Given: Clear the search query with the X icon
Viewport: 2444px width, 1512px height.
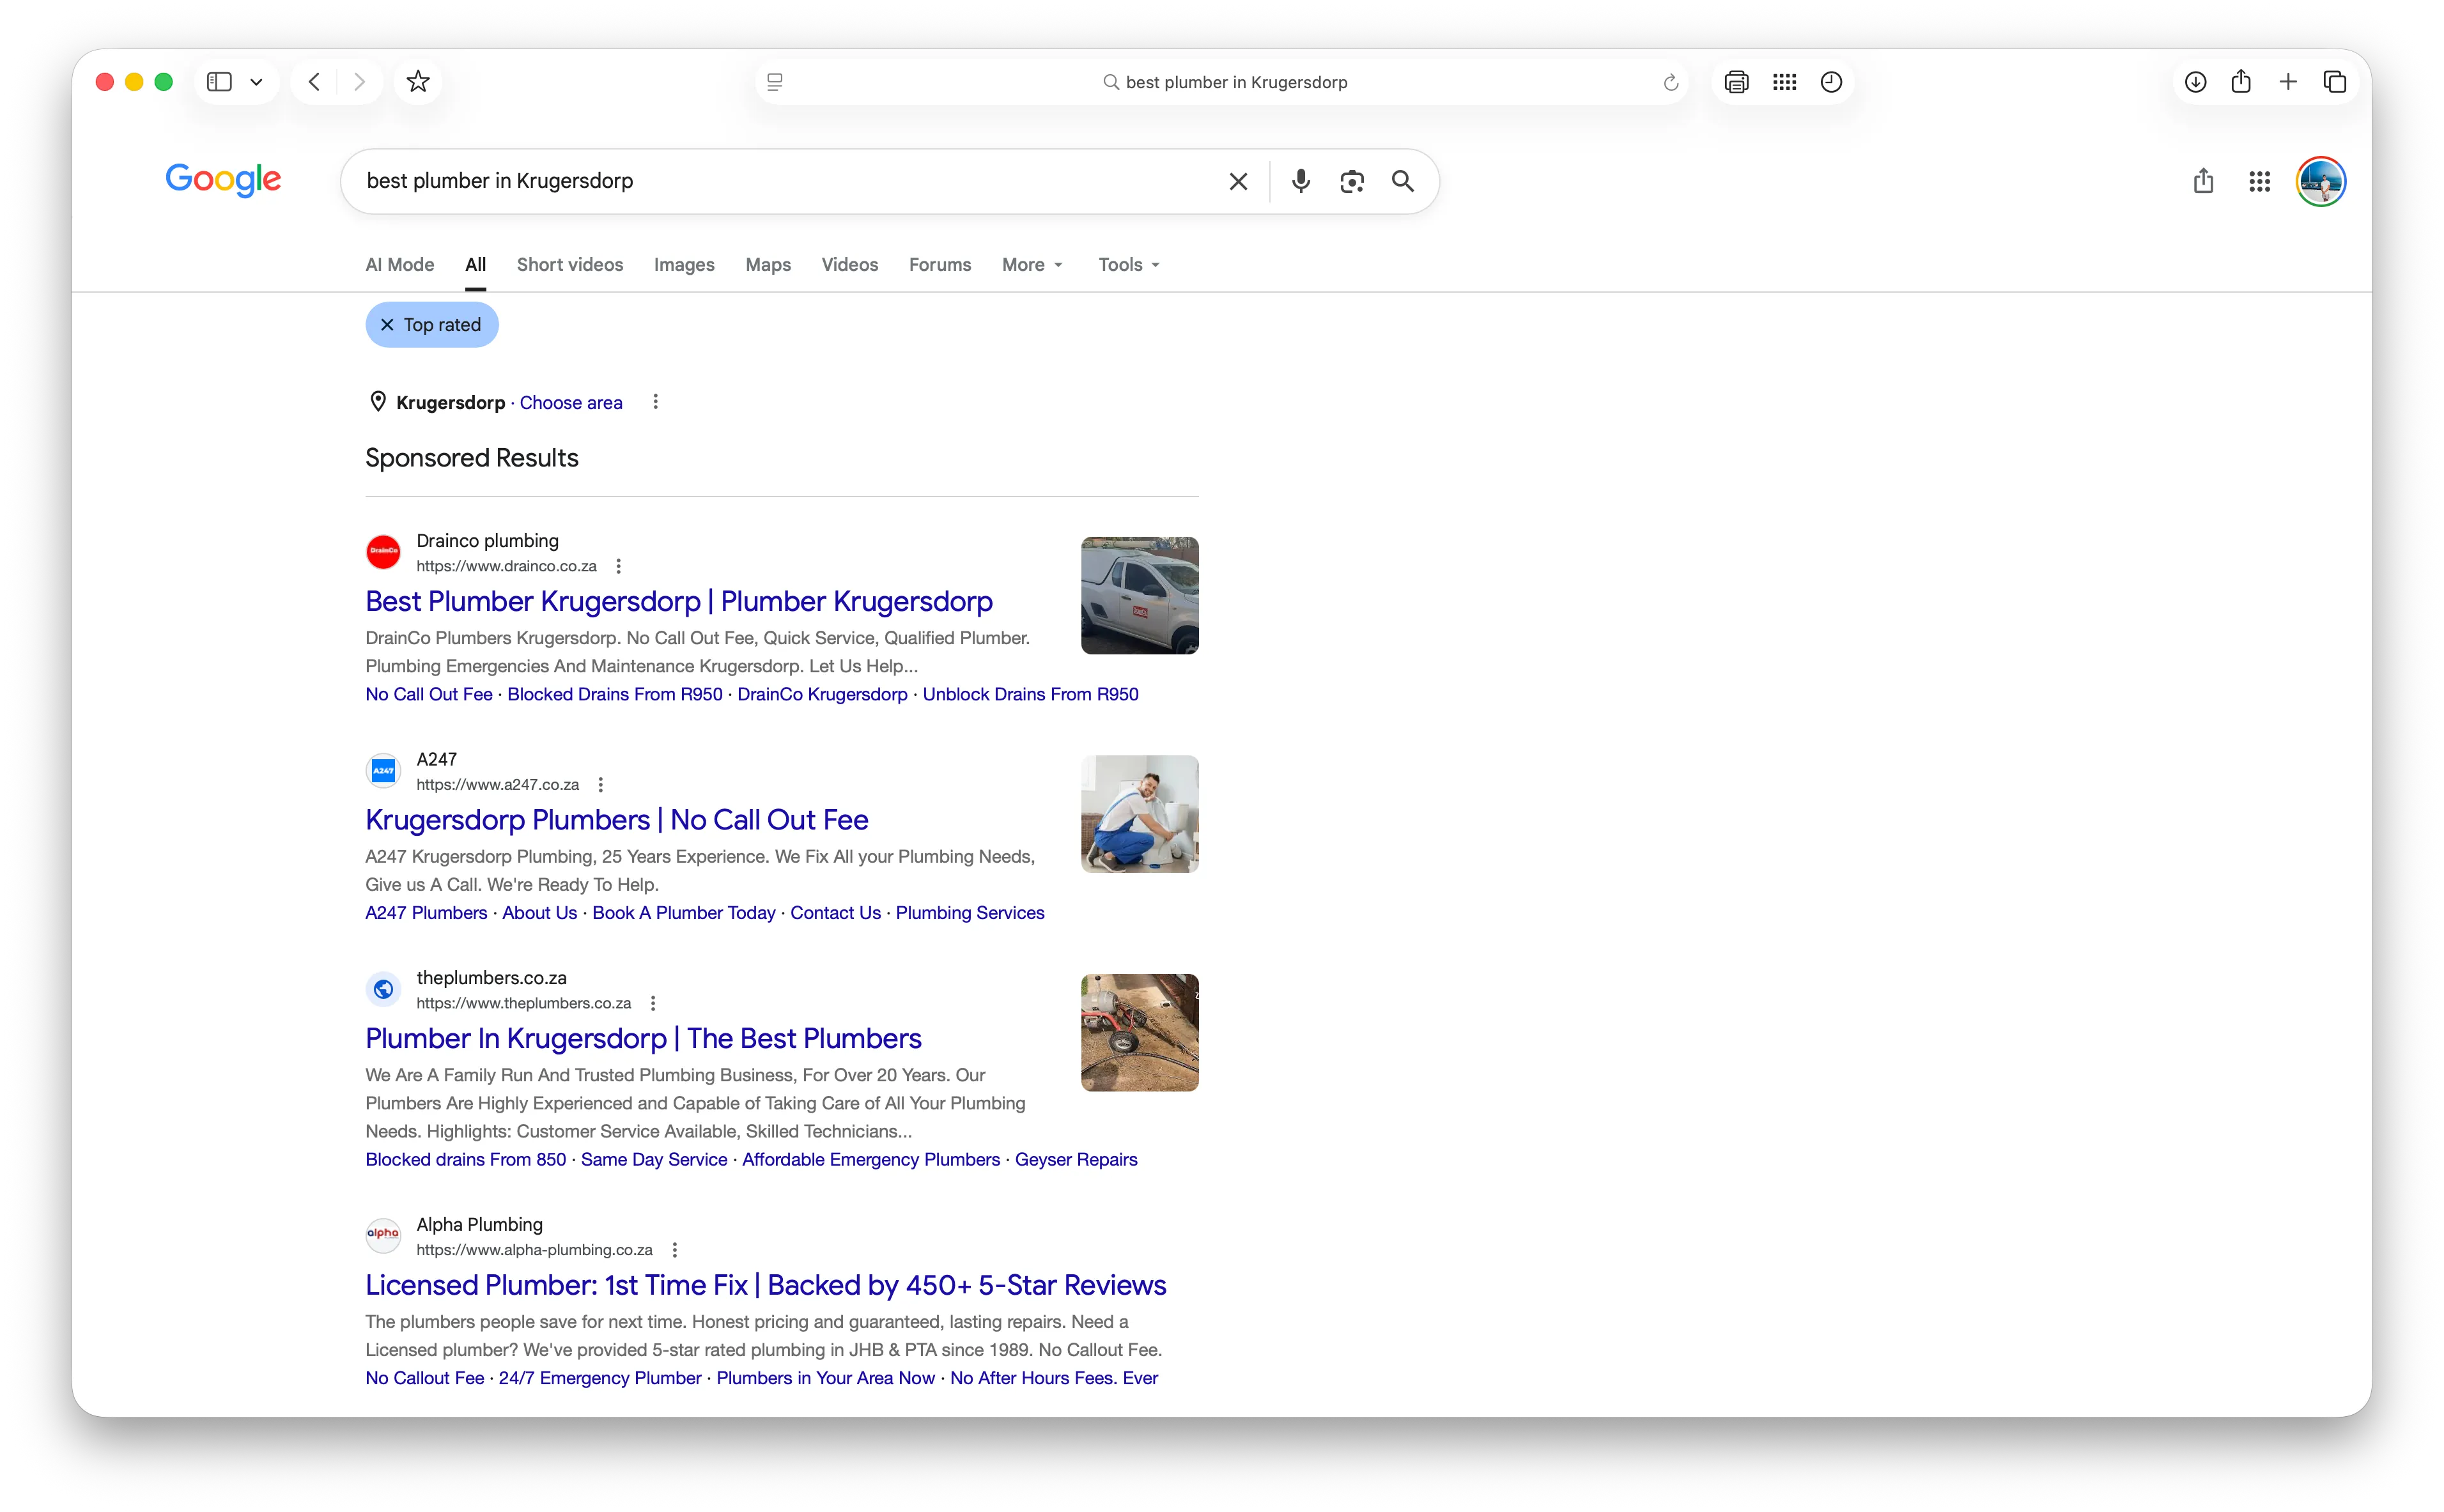Looking at the screenshot, I should click(x=1238, y=181).
